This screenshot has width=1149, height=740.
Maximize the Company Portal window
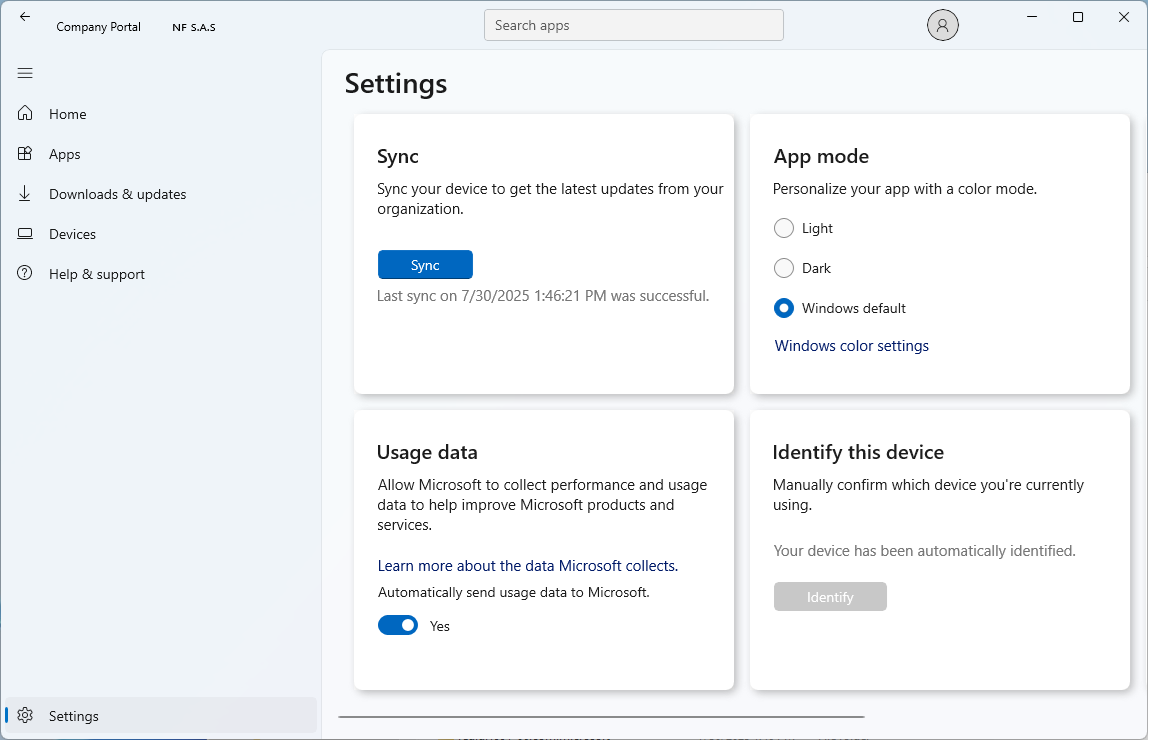1078,17
